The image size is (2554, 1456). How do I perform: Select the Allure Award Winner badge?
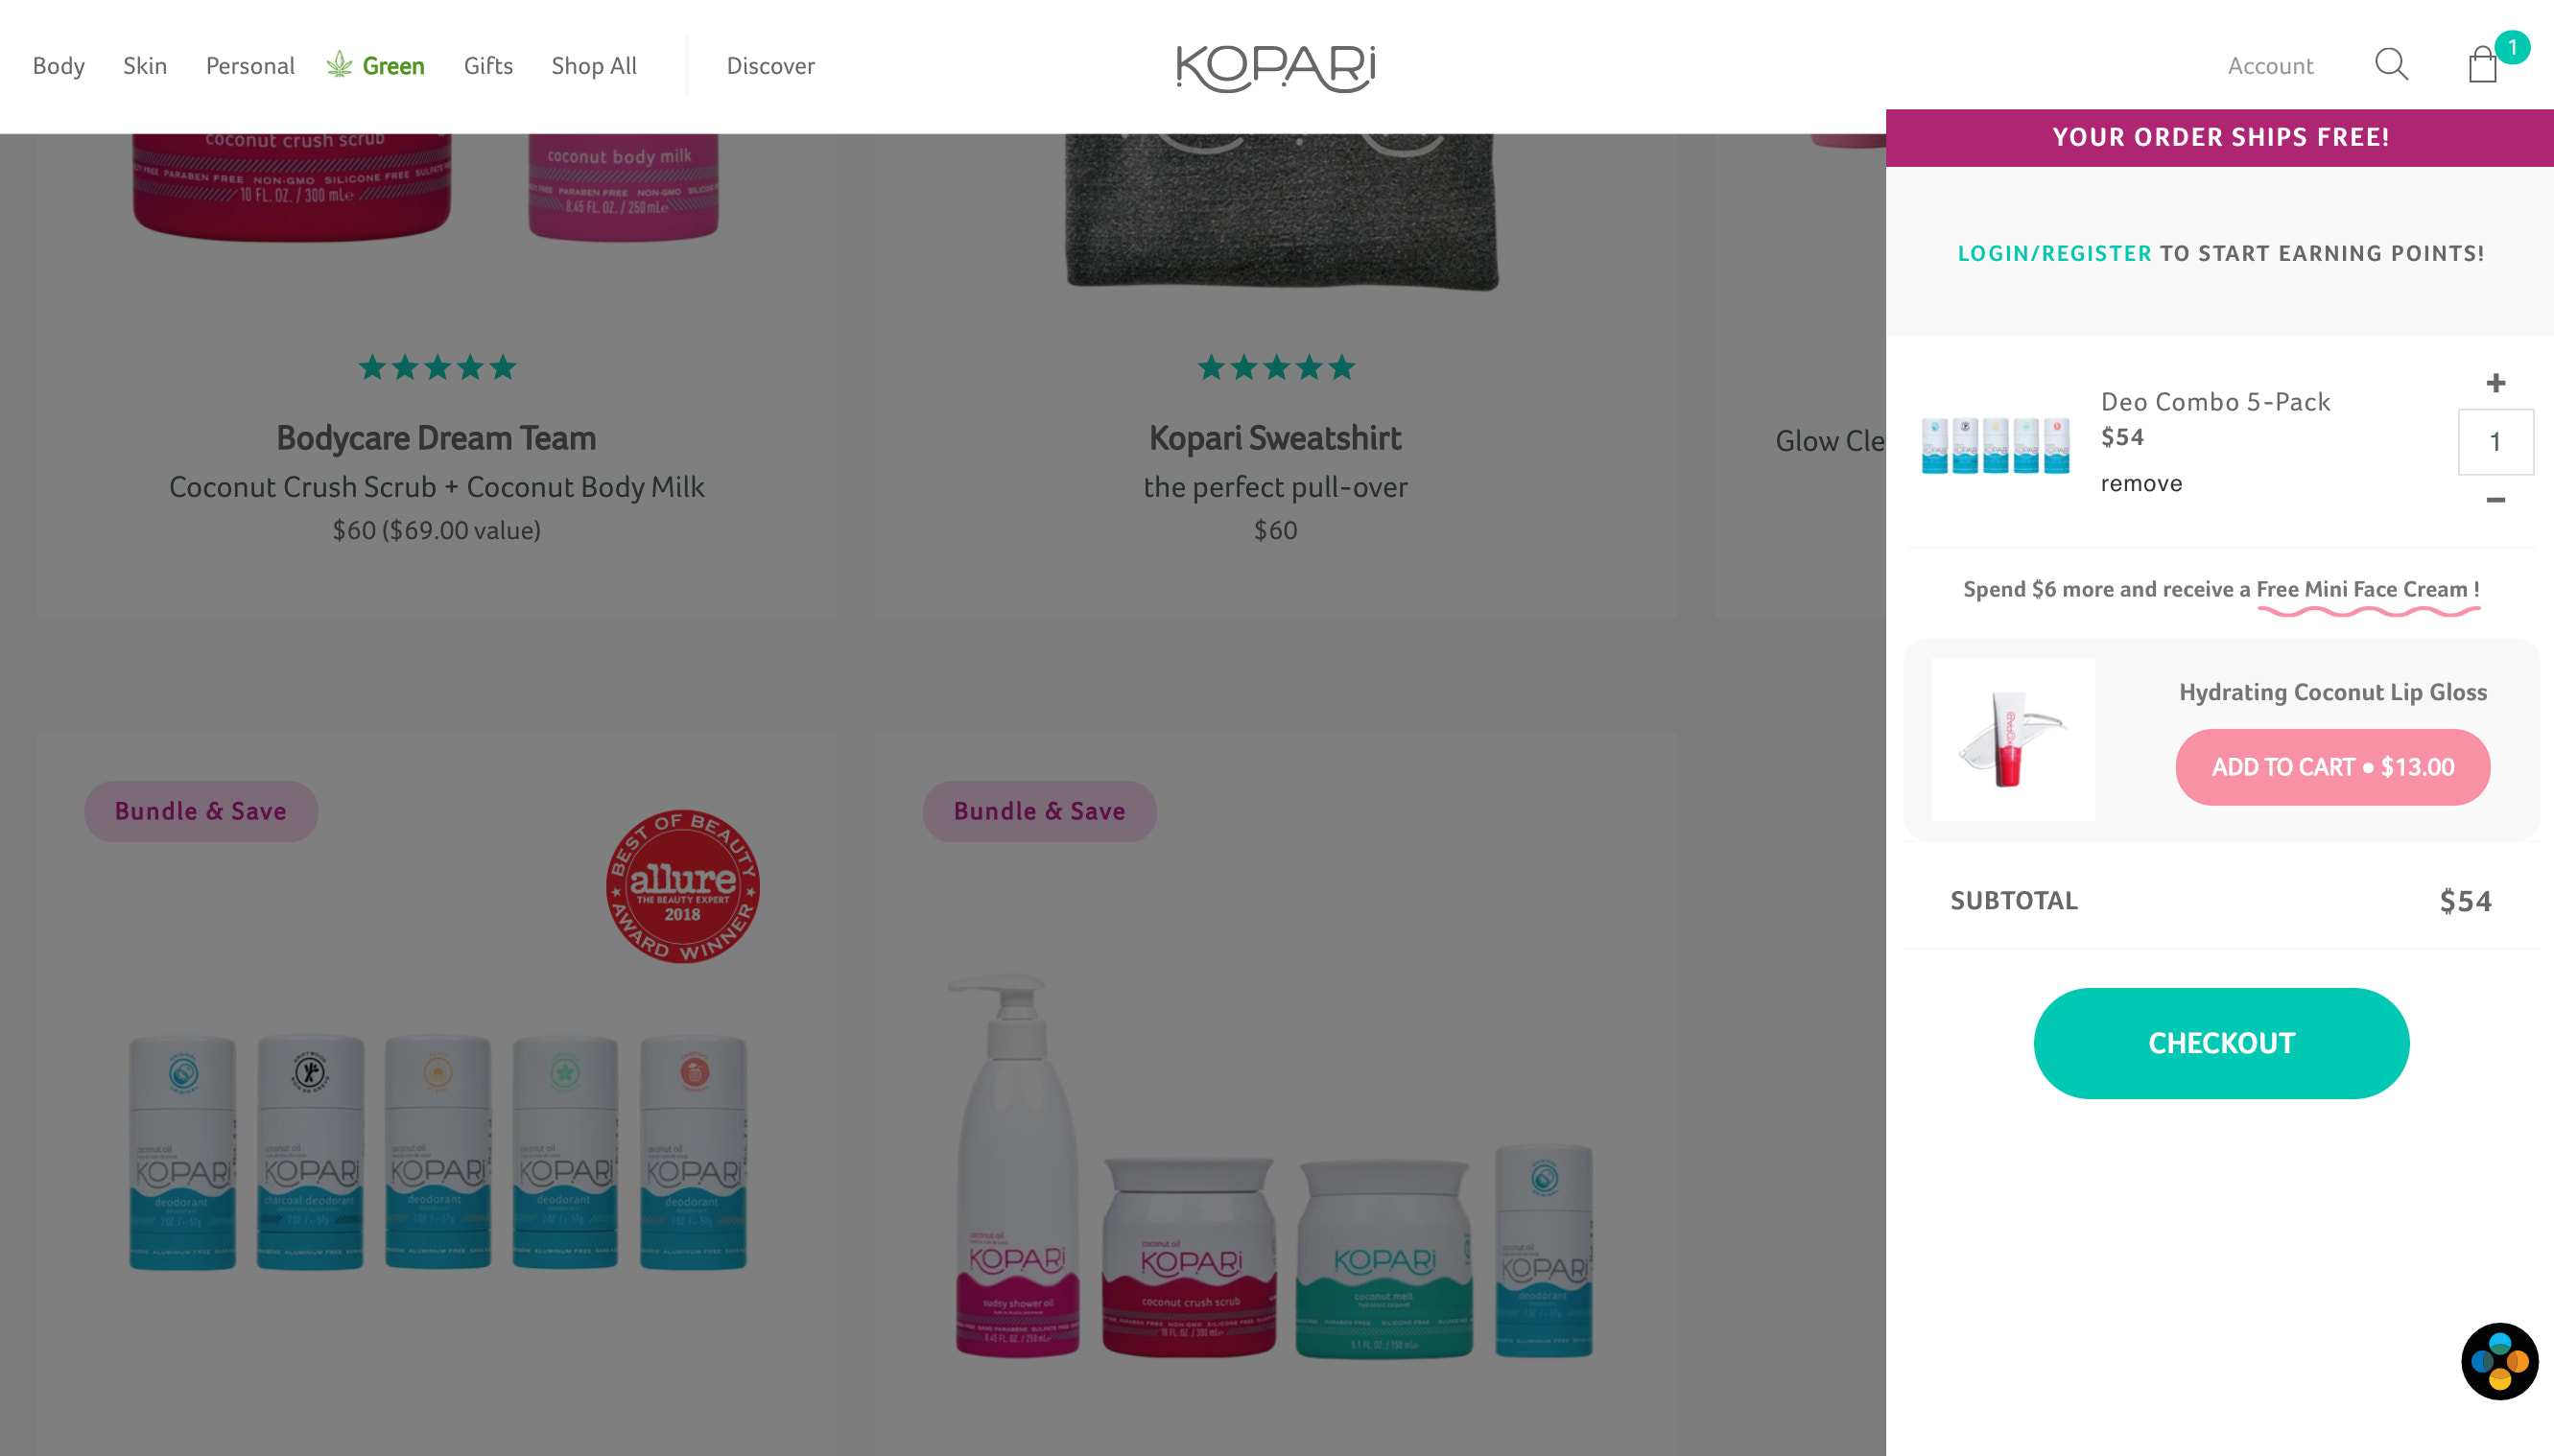(x=683, y=887)
